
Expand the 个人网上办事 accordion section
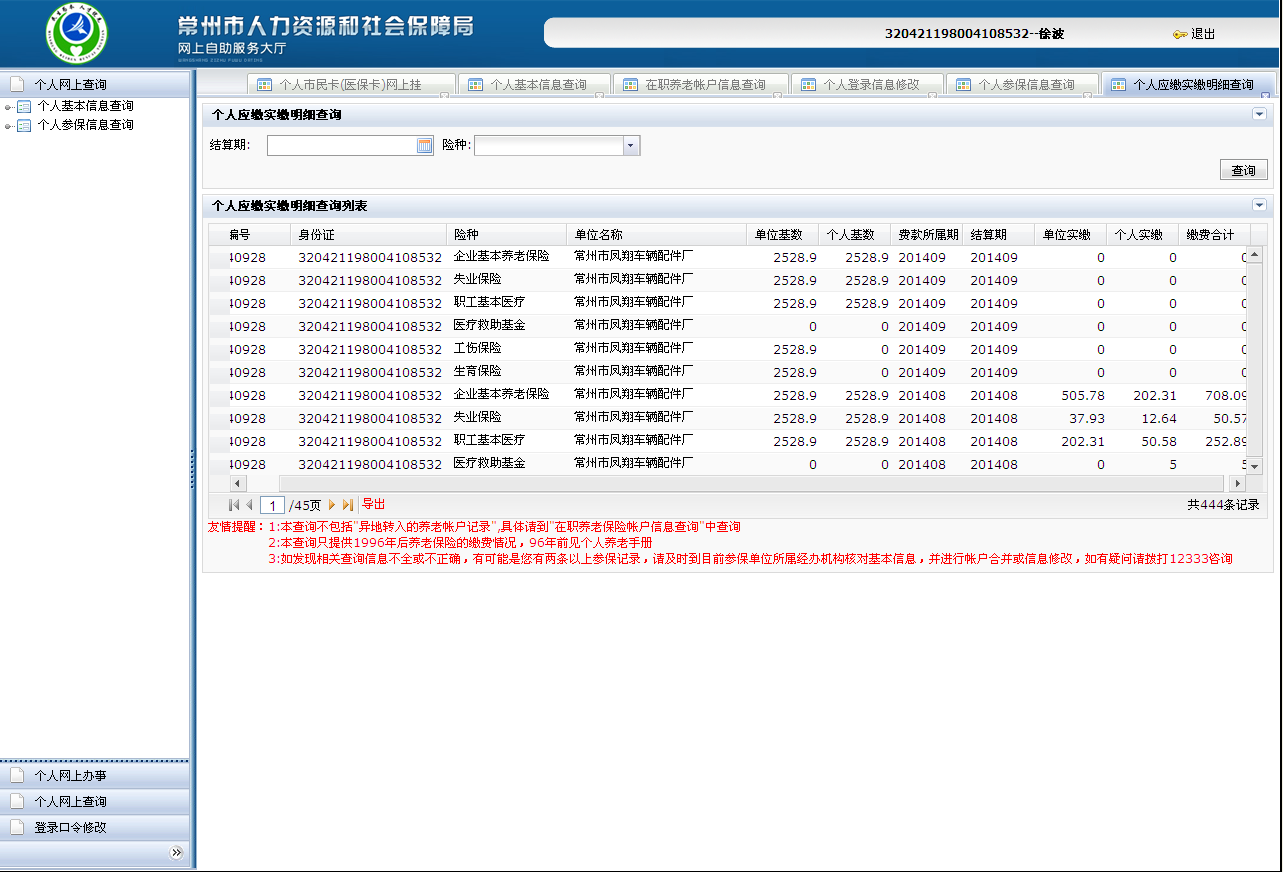(95, 775)
